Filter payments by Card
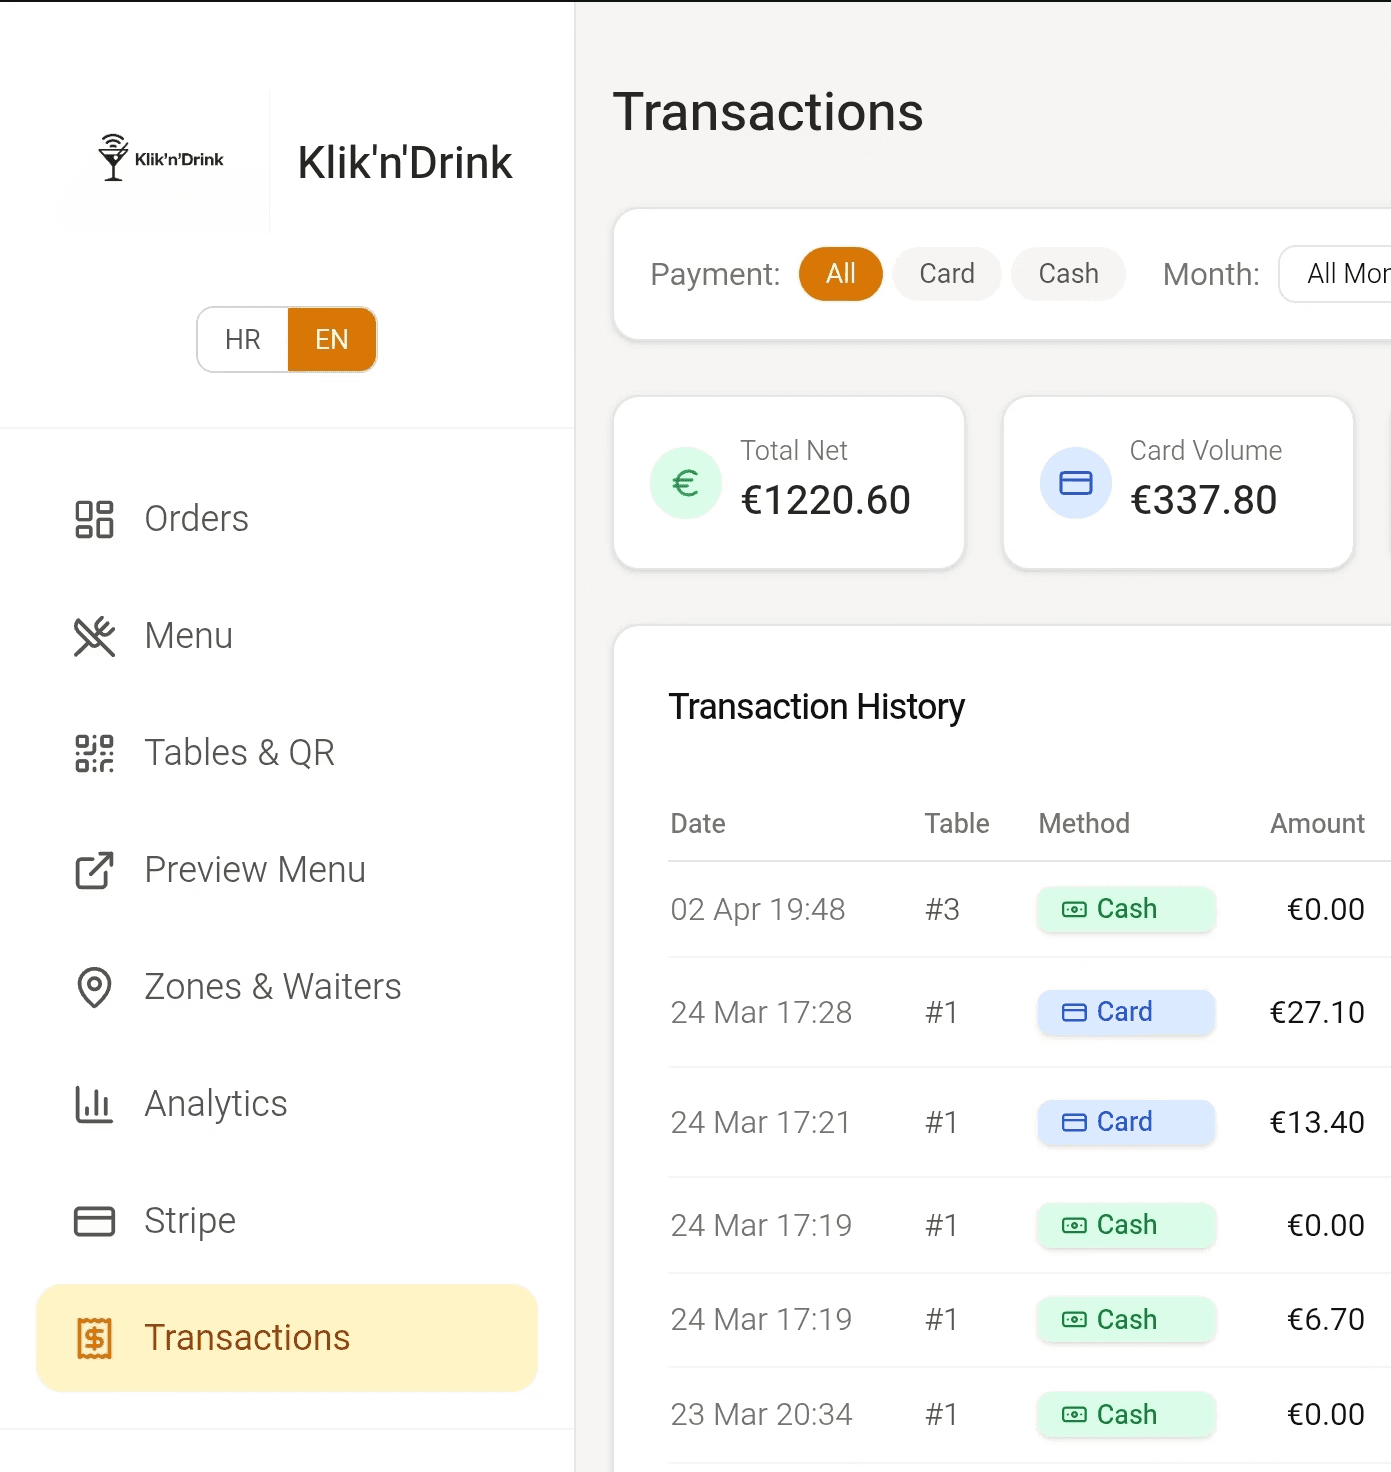The height and width of the screenshot is (1472, 1391). pos(947,274)
